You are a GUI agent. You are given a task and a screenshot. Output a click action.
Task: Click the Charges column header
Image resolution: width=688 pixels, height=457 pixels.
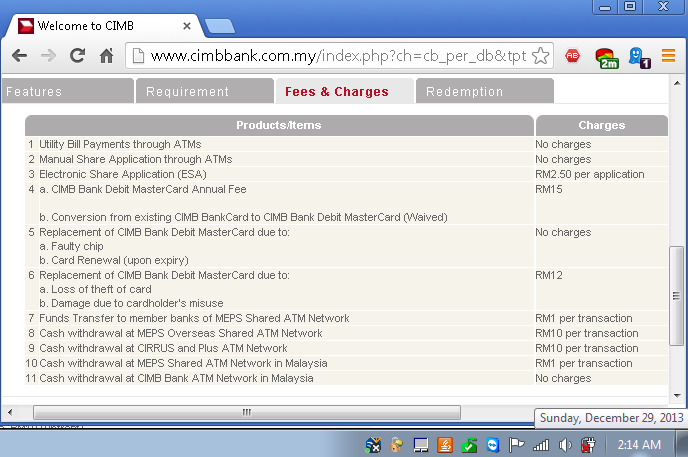tap(602, 125)
